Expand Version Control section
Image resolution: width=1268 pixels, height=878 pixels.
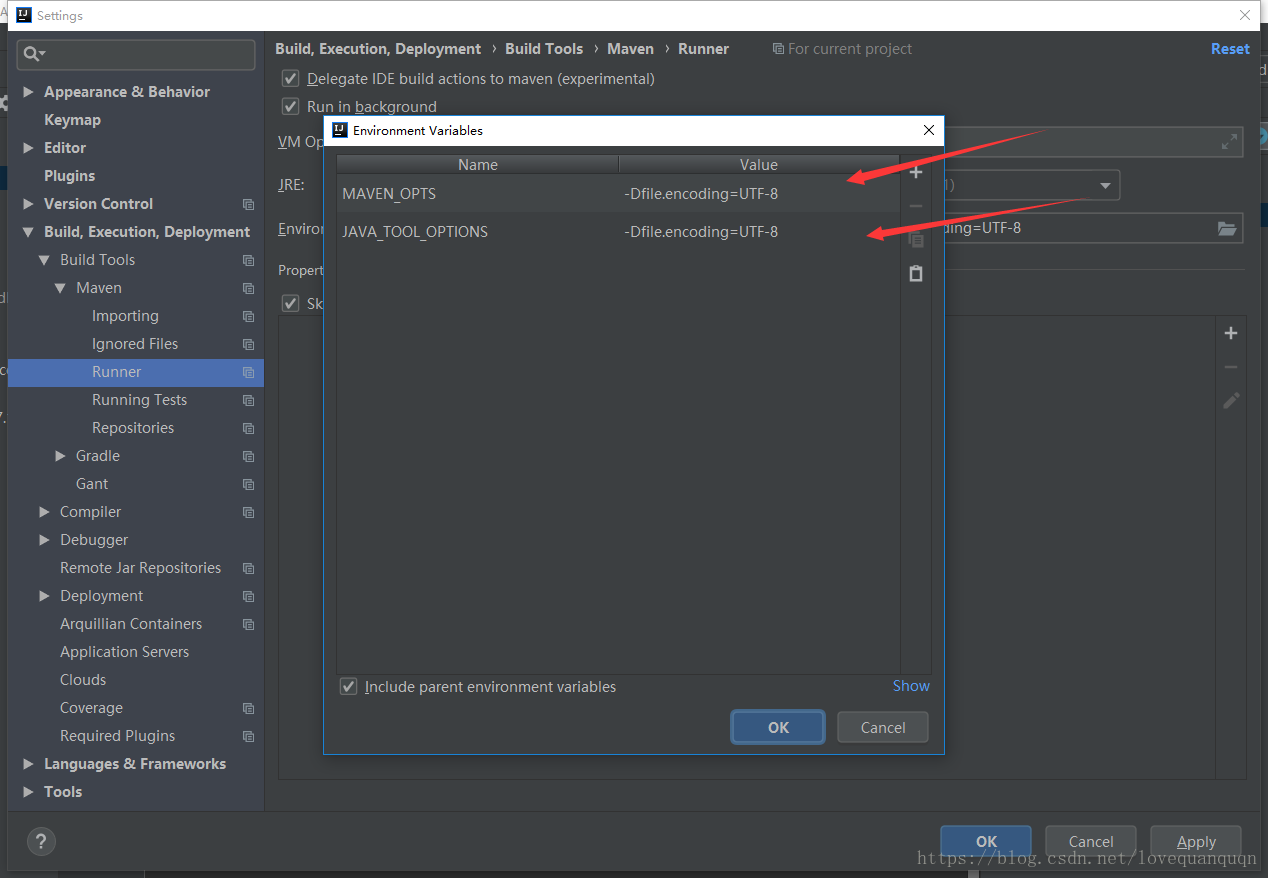coord(28,204)
